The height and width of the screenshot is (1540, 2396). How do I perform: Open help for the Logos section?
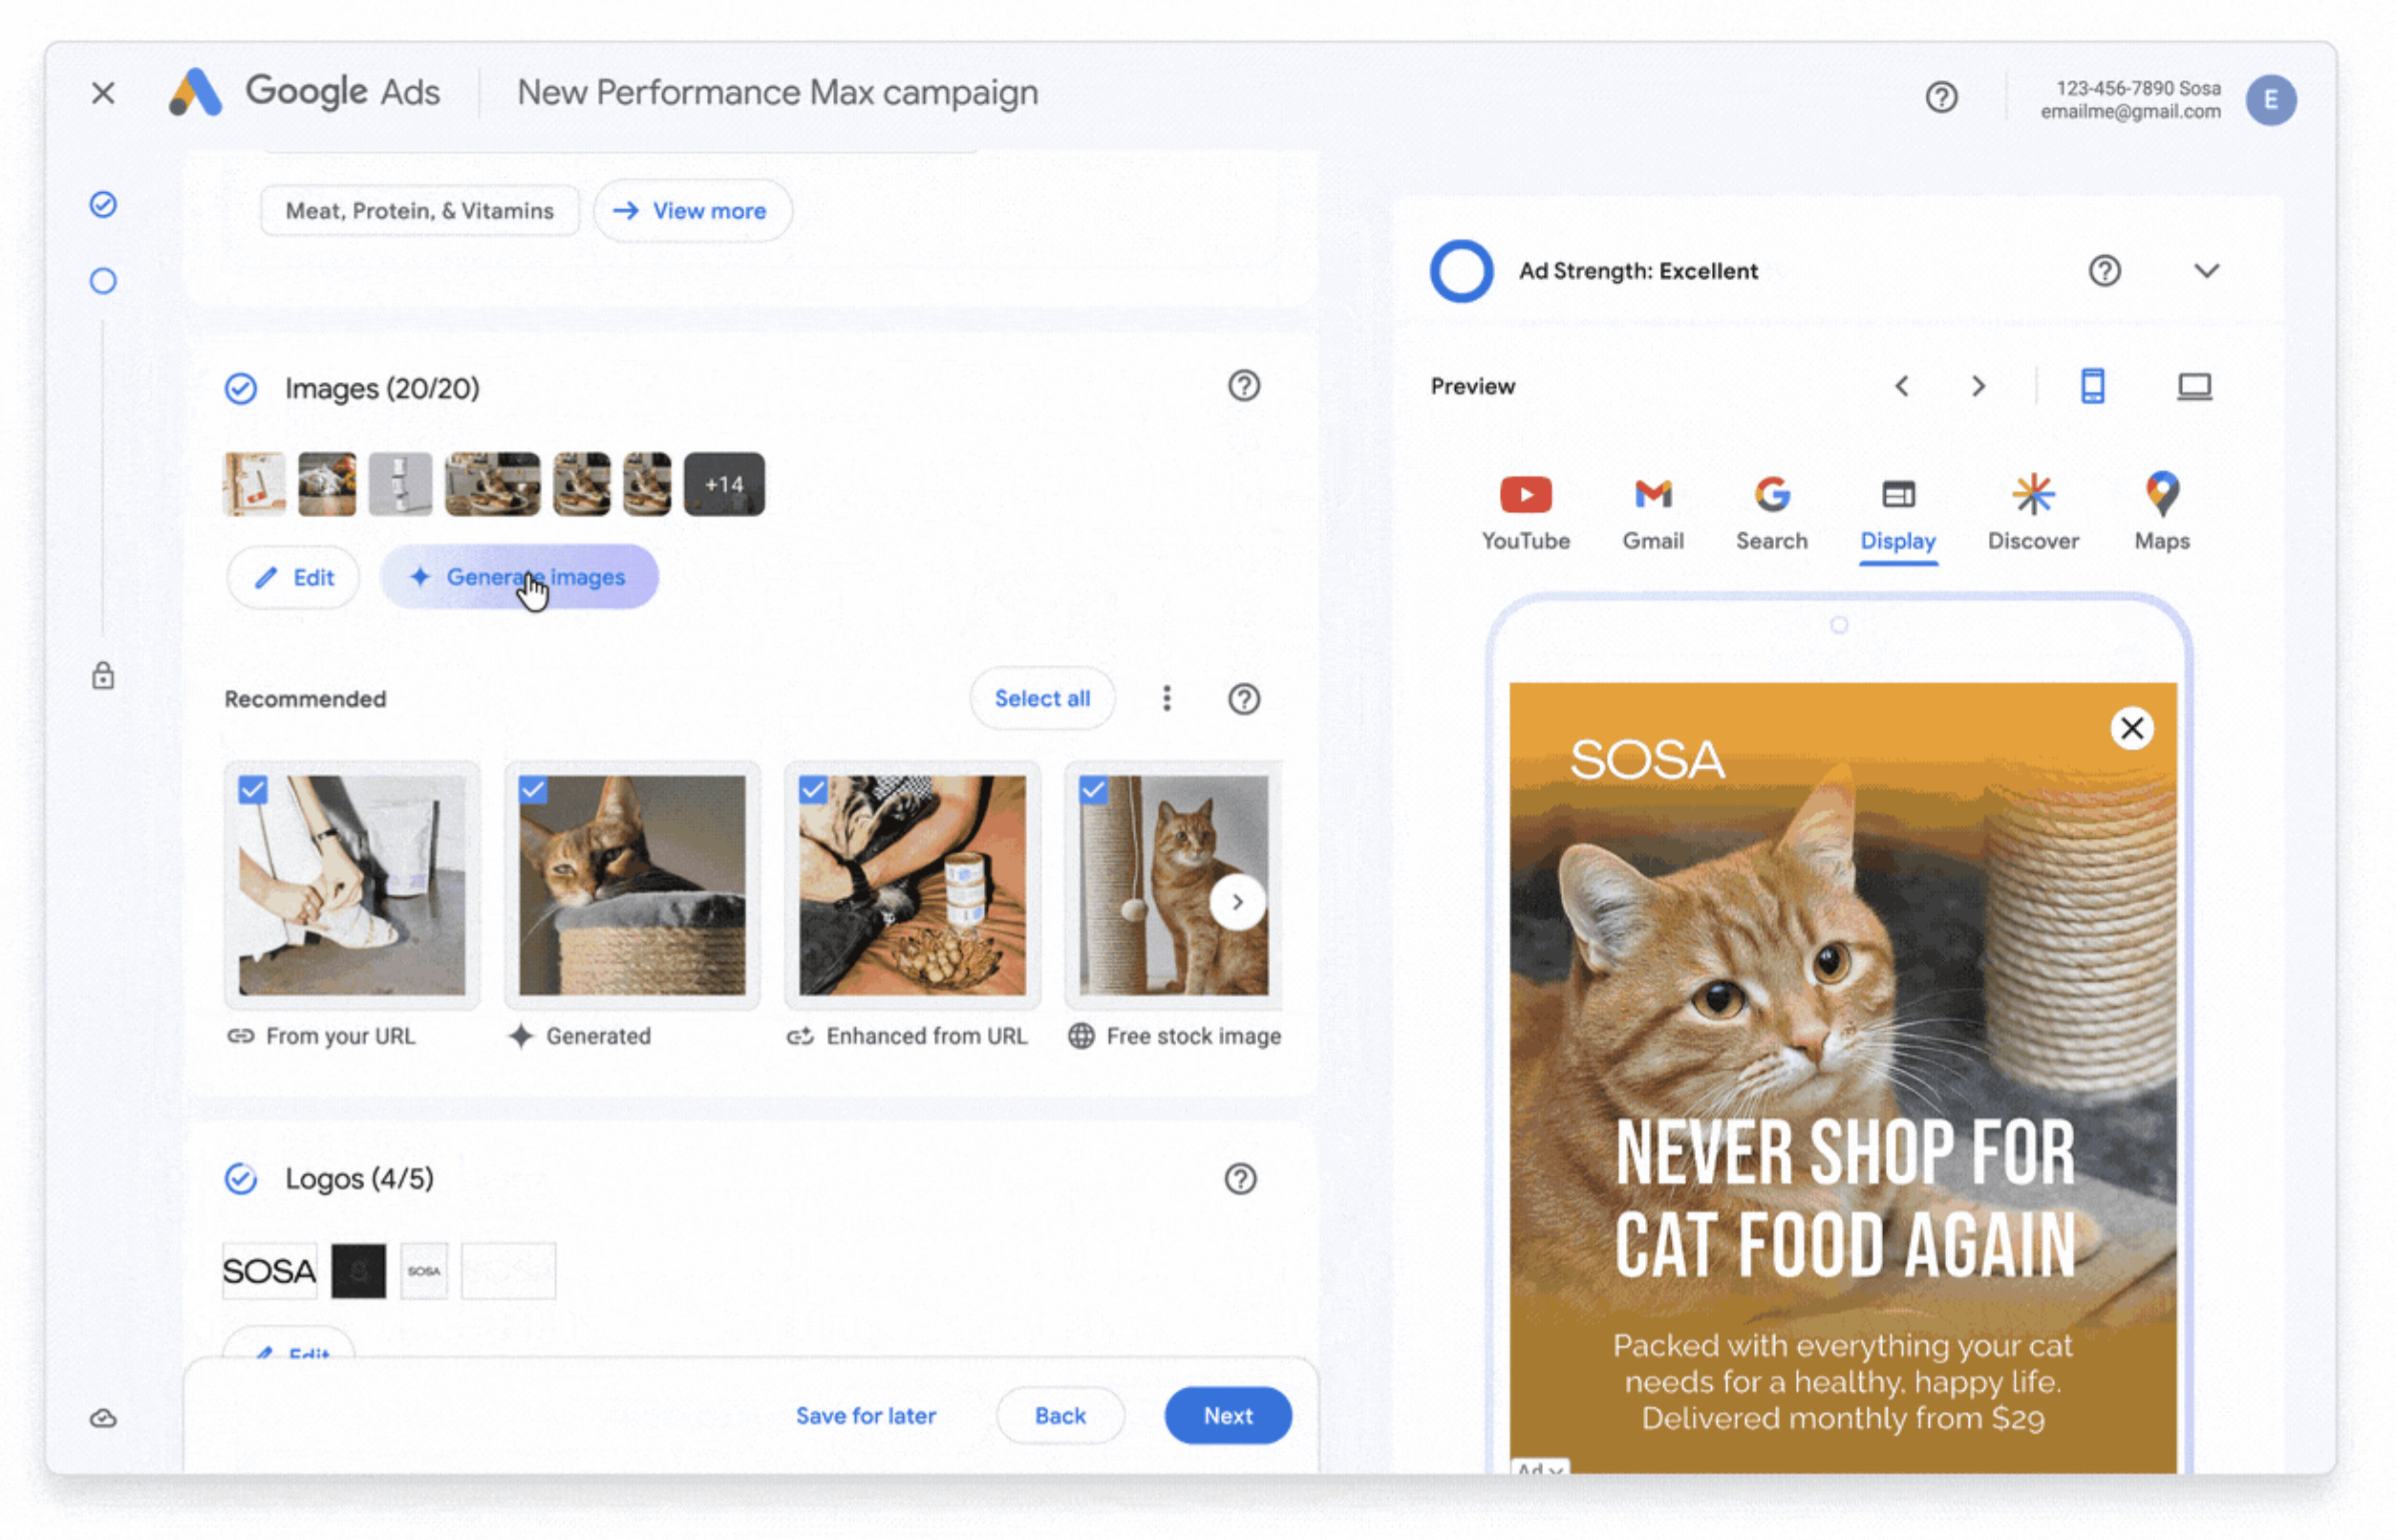pyautogui.click(x=1240, y=1179)
